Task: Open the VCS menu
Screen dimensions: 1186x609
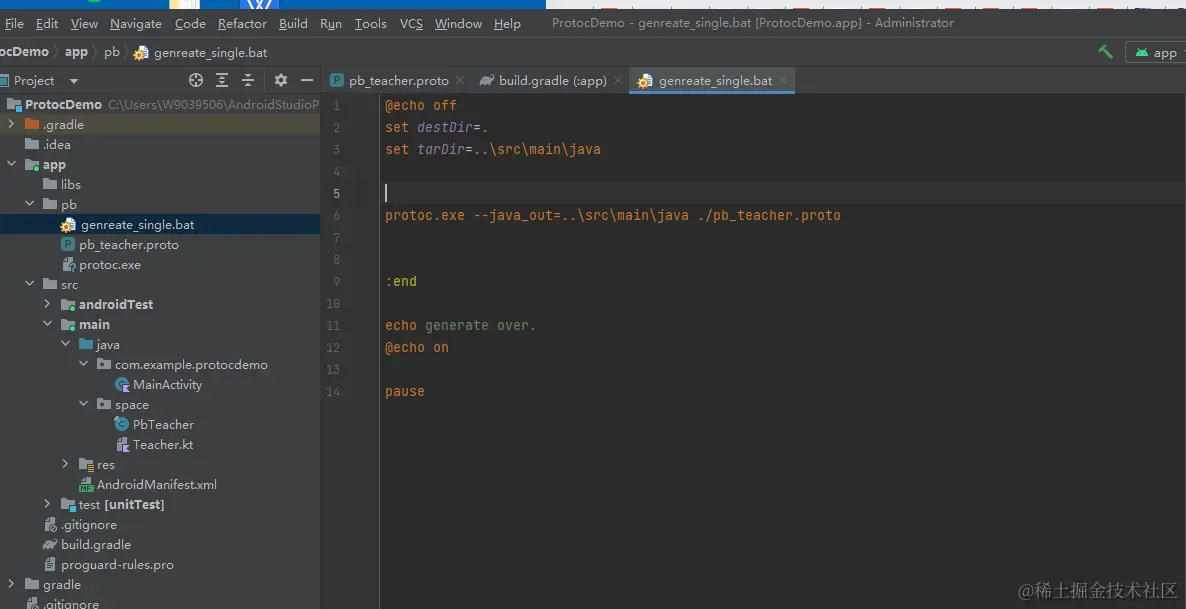Action: pyautogui.click(x=411, y=23)
